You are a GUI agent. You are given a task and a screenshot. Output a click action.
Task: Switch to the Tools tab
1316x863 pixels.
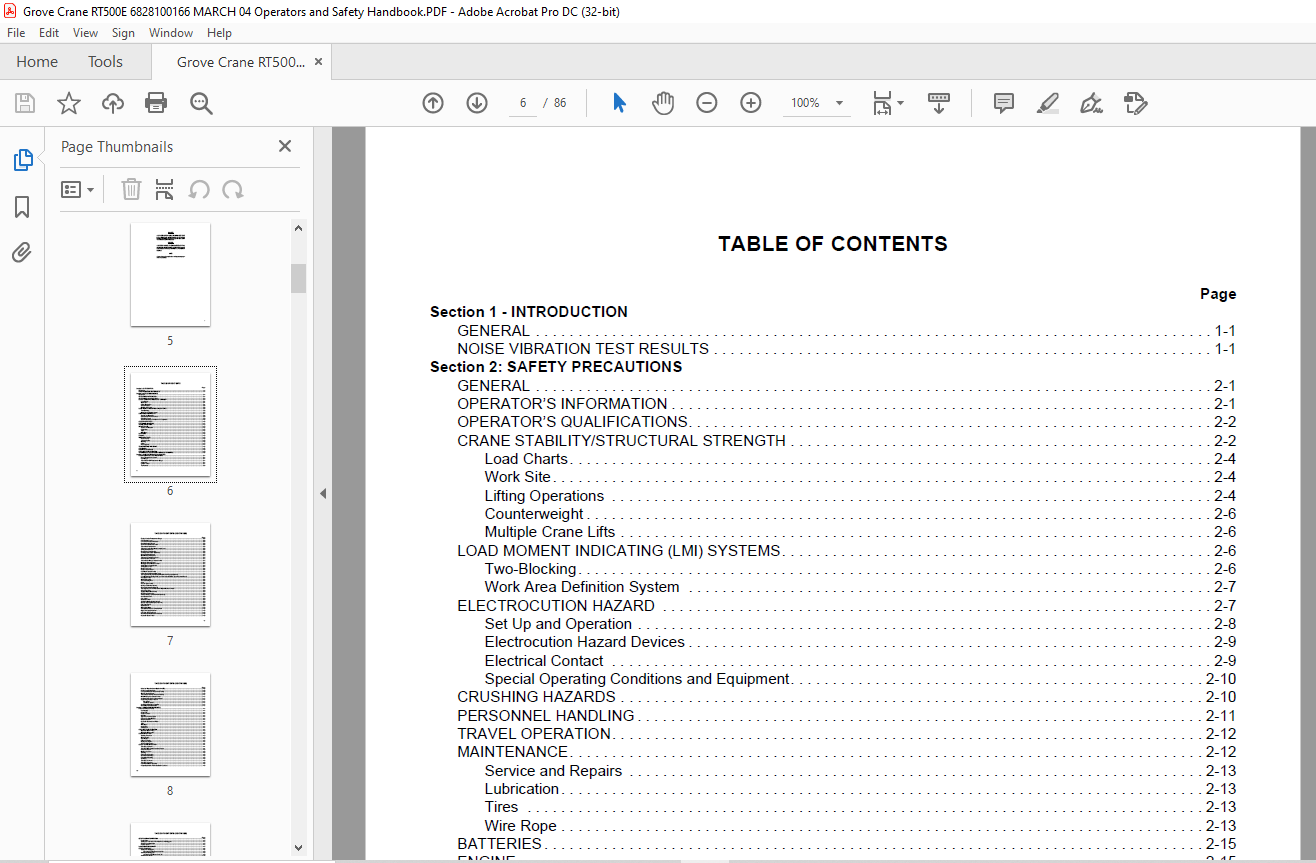[x=105, y=62]
